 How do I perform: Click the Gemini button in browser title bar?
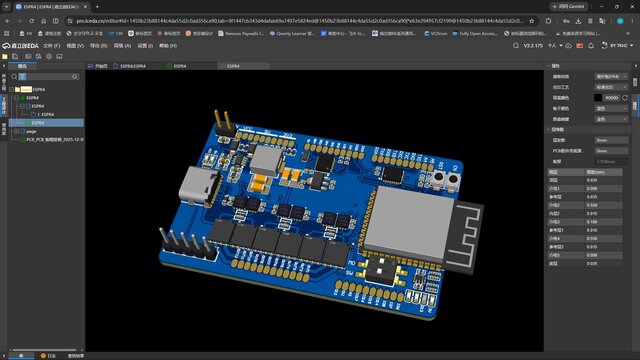pyautogui.click(x=569, y=7)
